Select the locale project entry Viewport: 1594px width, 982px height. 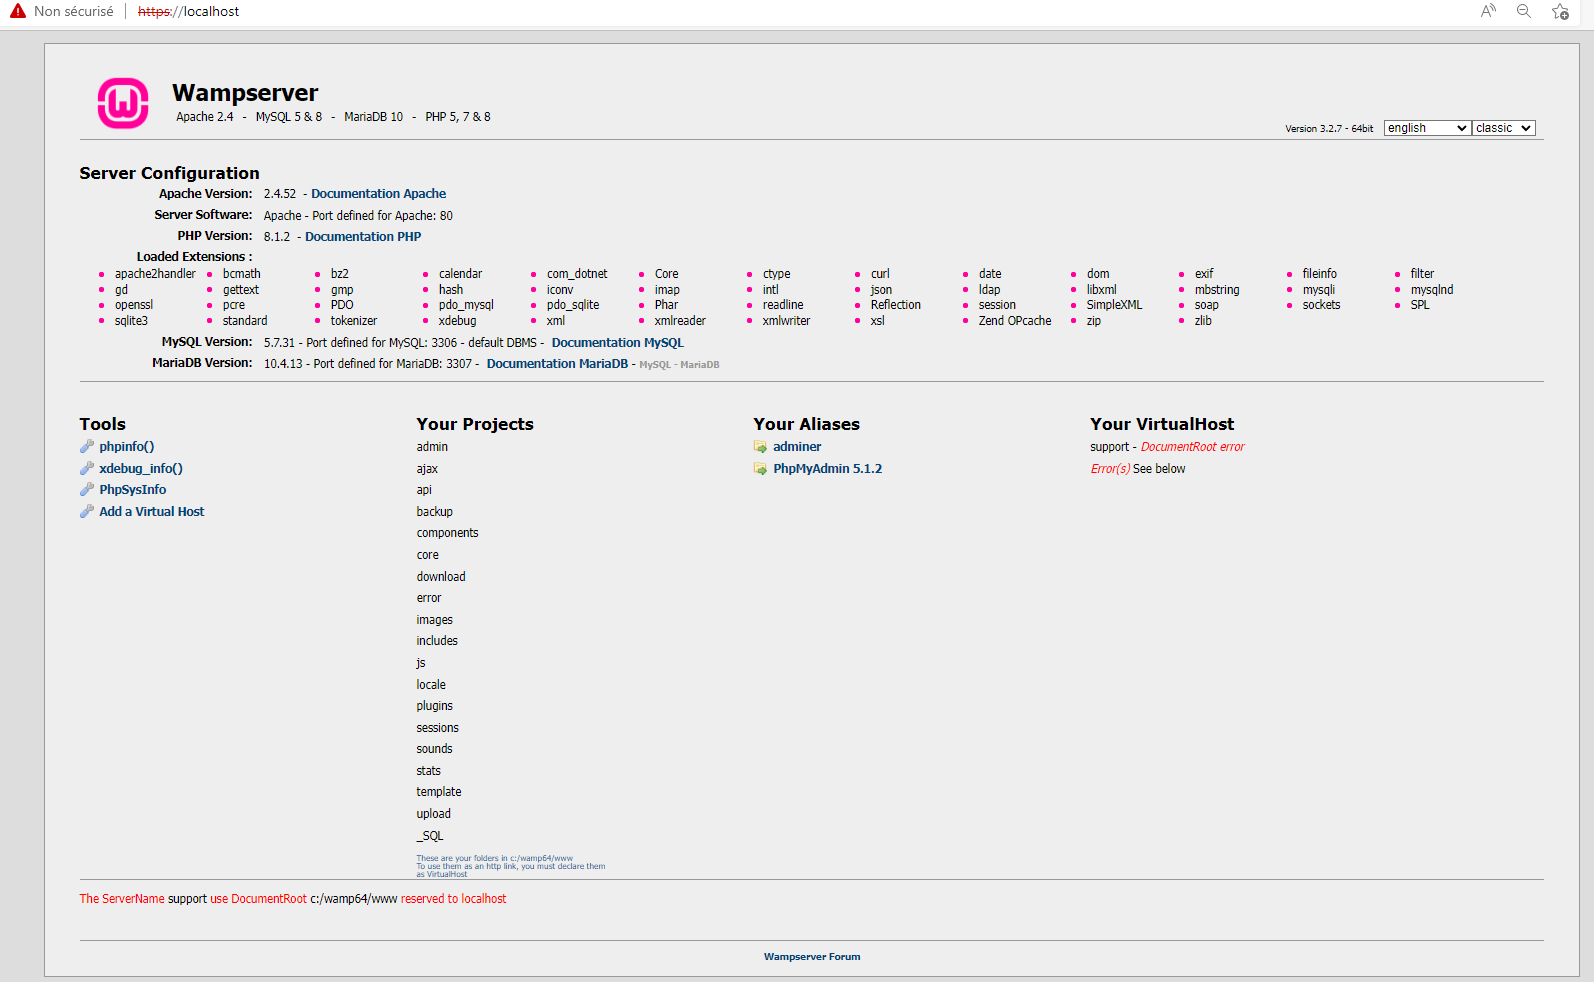(431, 685)
